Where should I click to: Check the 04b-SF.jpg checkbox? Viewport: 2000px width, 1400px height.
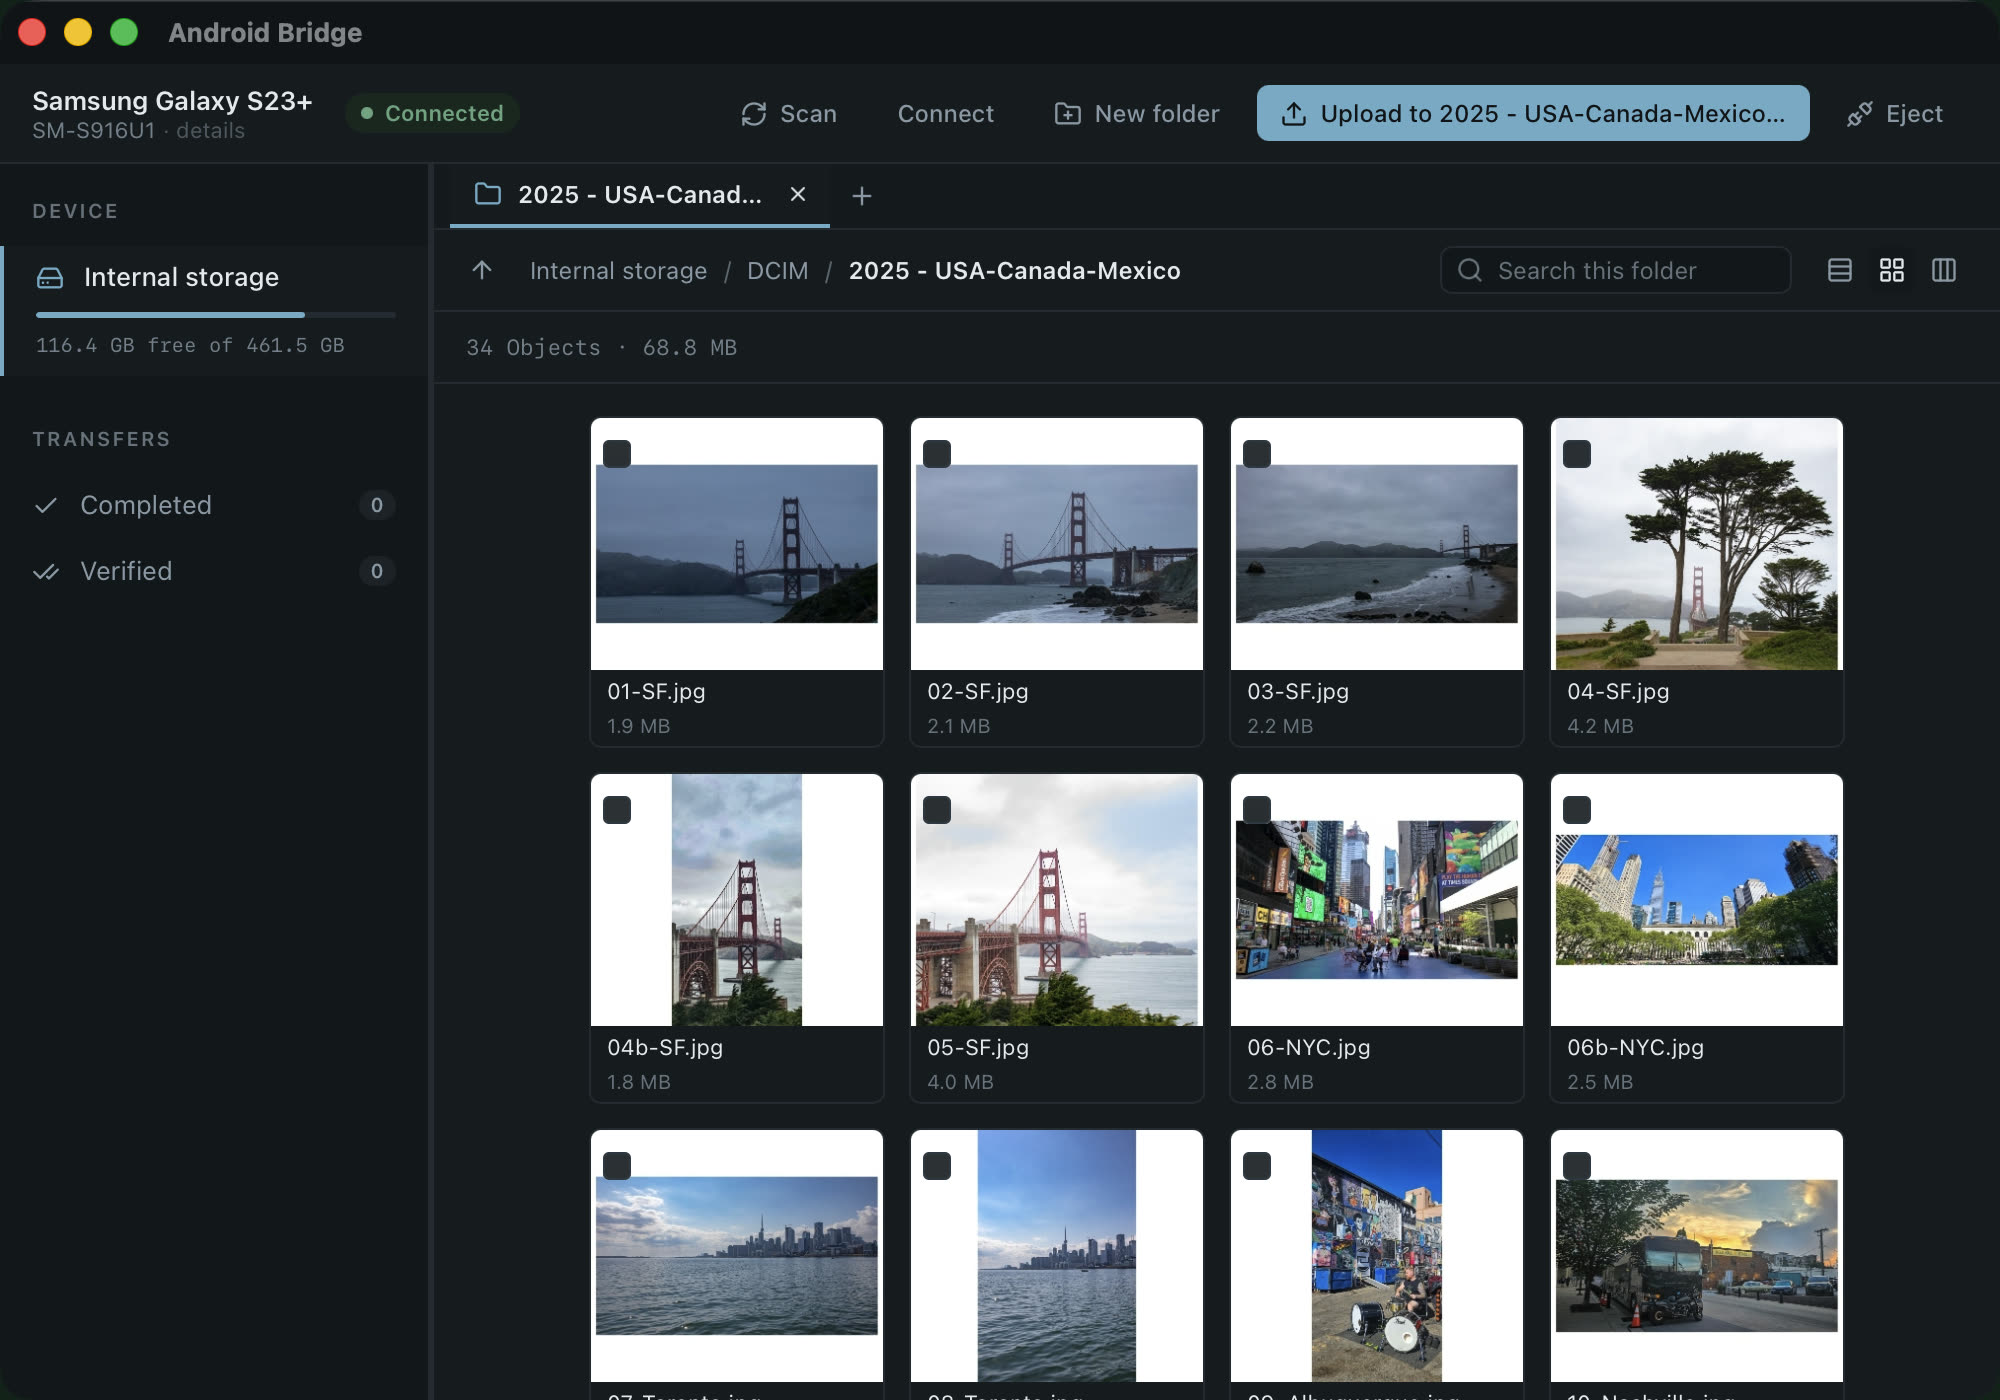click(617, 810)
